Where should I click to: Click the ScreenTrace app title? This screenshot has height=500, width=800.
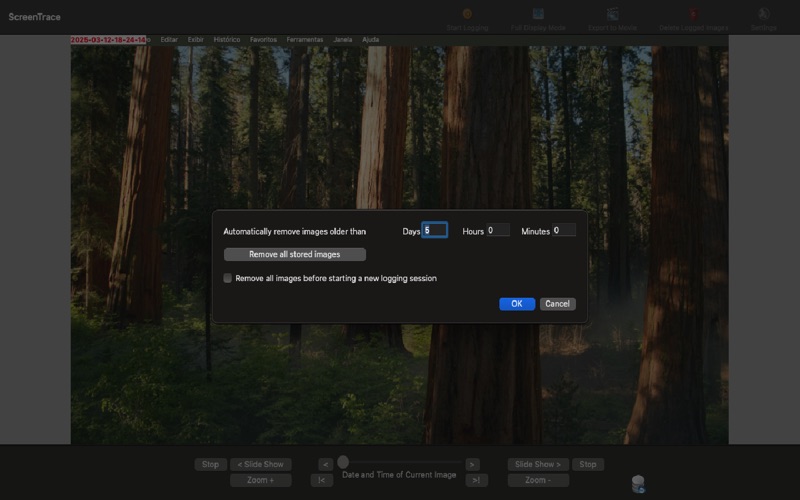click(34, 17)
